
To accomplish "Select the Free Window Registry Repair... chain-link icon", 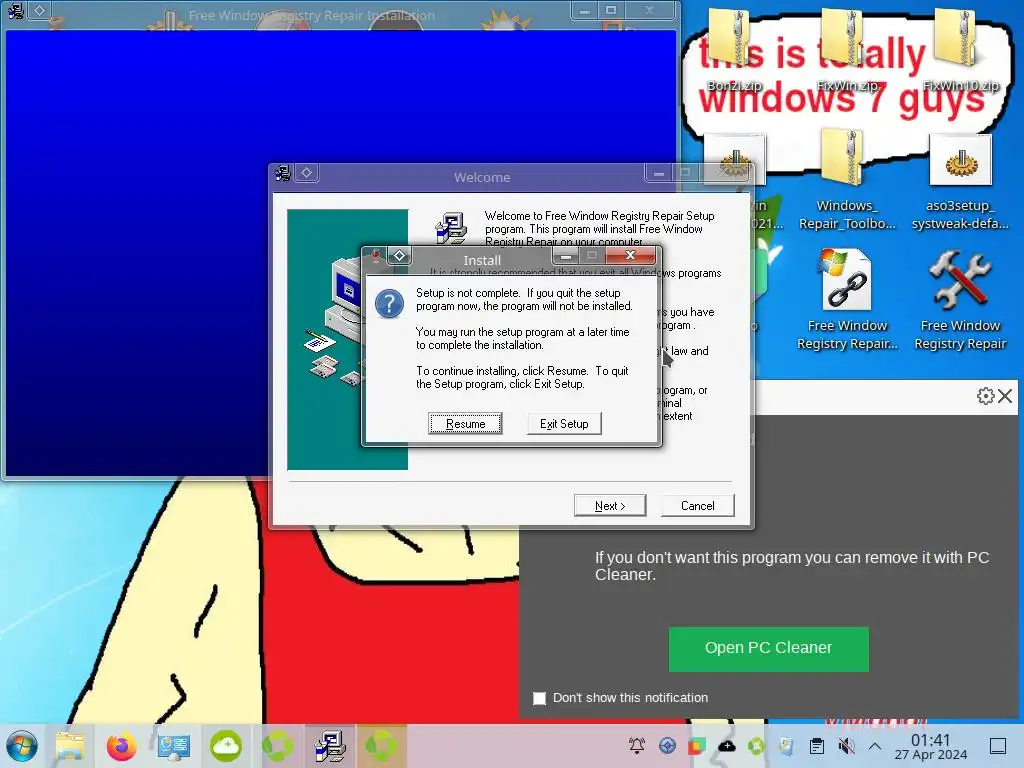I will [x=847, y=299].
